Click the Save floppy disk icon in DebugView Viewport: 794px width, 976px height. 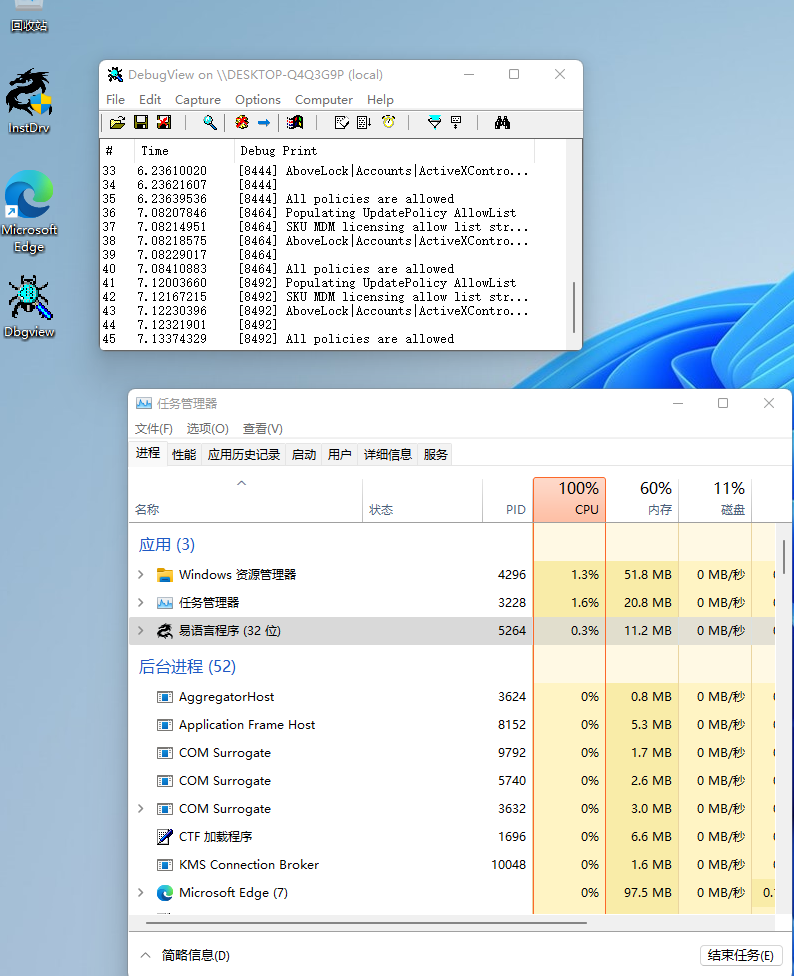(x=141, y=122)
